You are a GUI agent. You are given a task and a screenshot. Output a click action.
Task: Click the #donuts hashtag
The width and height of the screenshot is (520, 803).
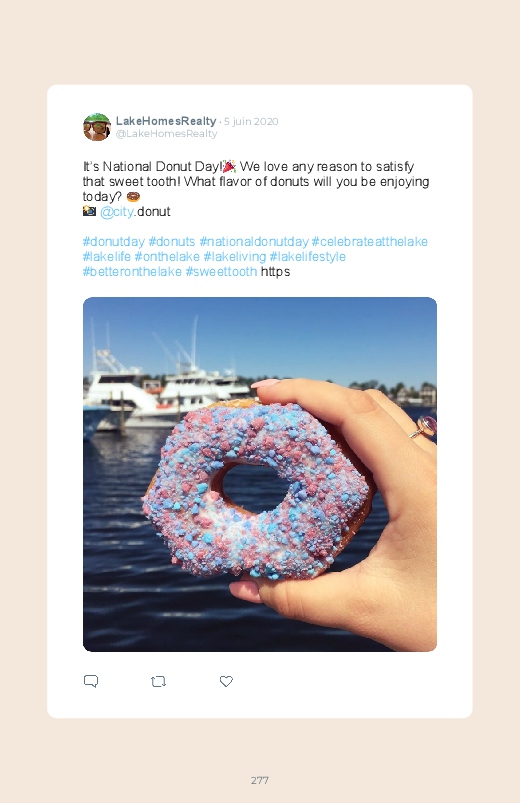[x=172, y=242]
